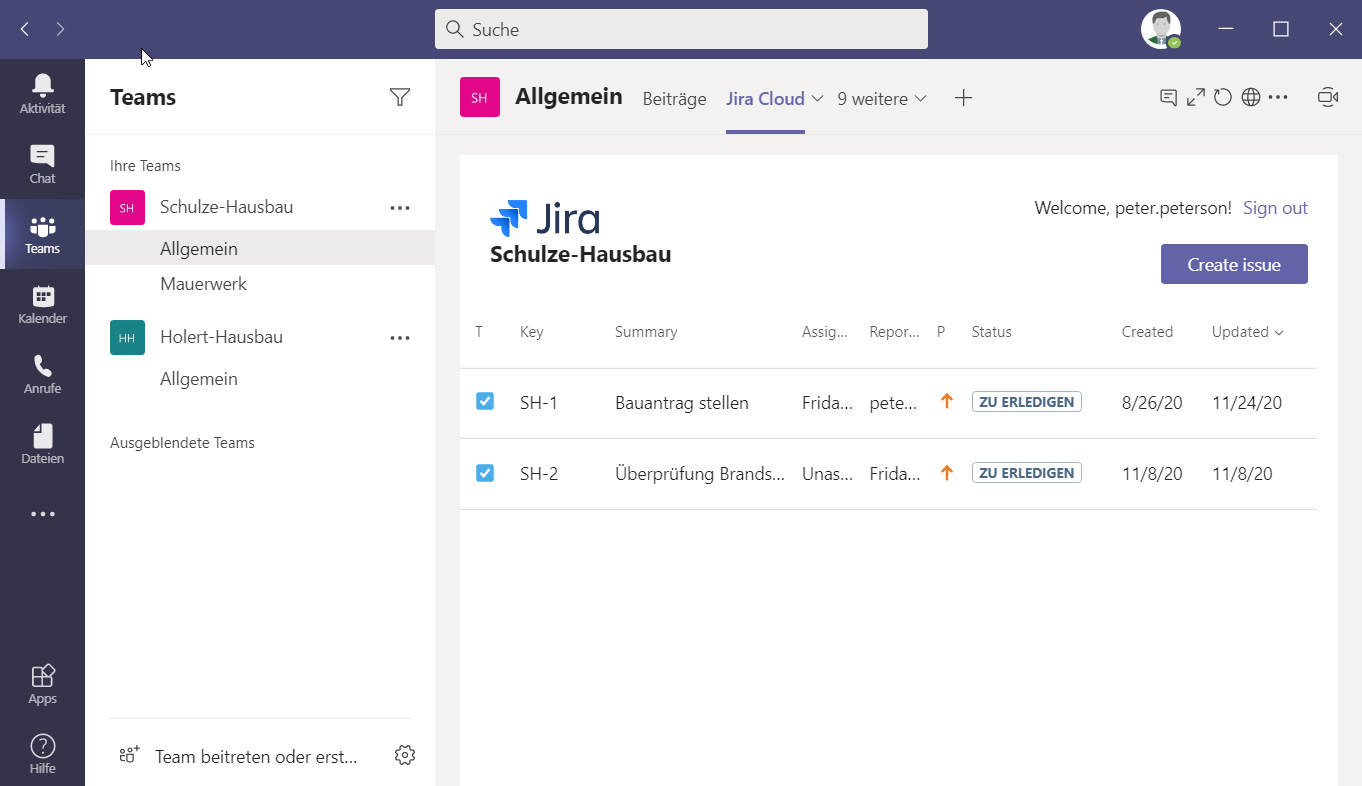The height and width of the screenshot is (786, 1362).
Task: Click the join or create team icon
Action: coord(129,755)
